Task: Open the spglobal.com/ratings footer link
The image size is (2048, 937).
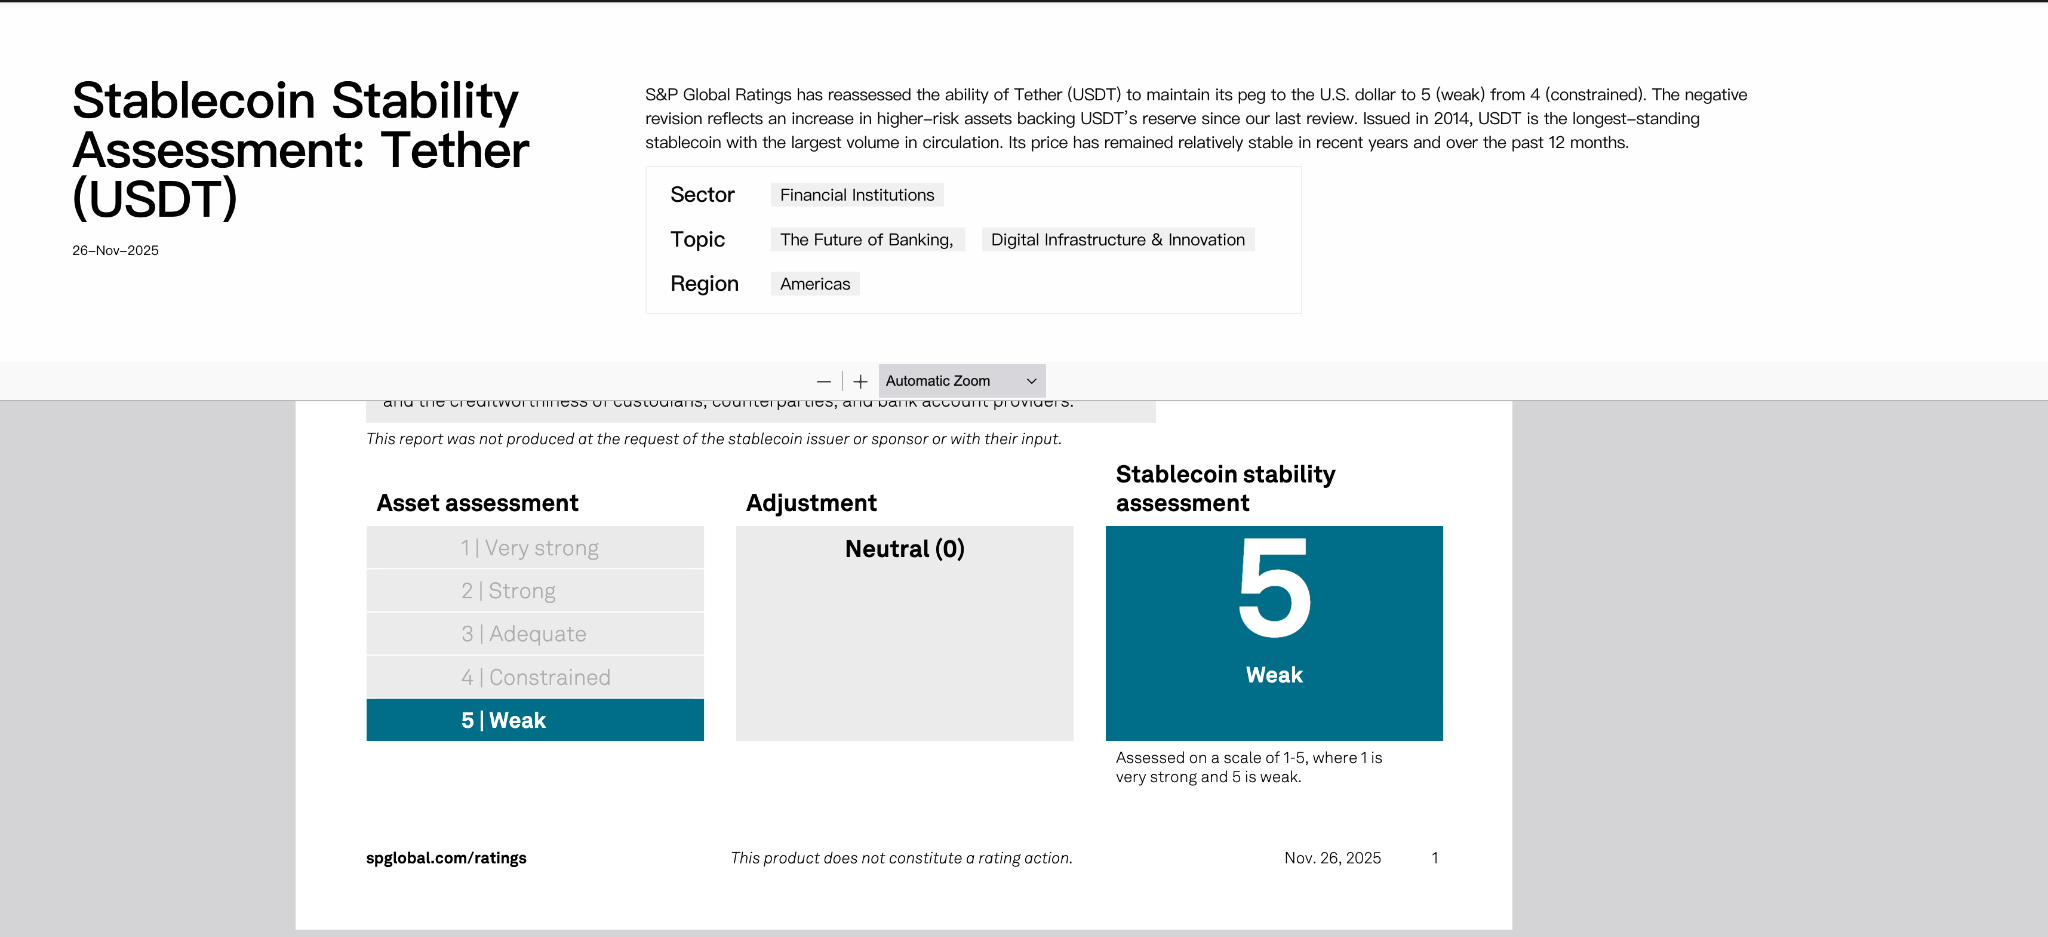Action: [x=446, y=858]
